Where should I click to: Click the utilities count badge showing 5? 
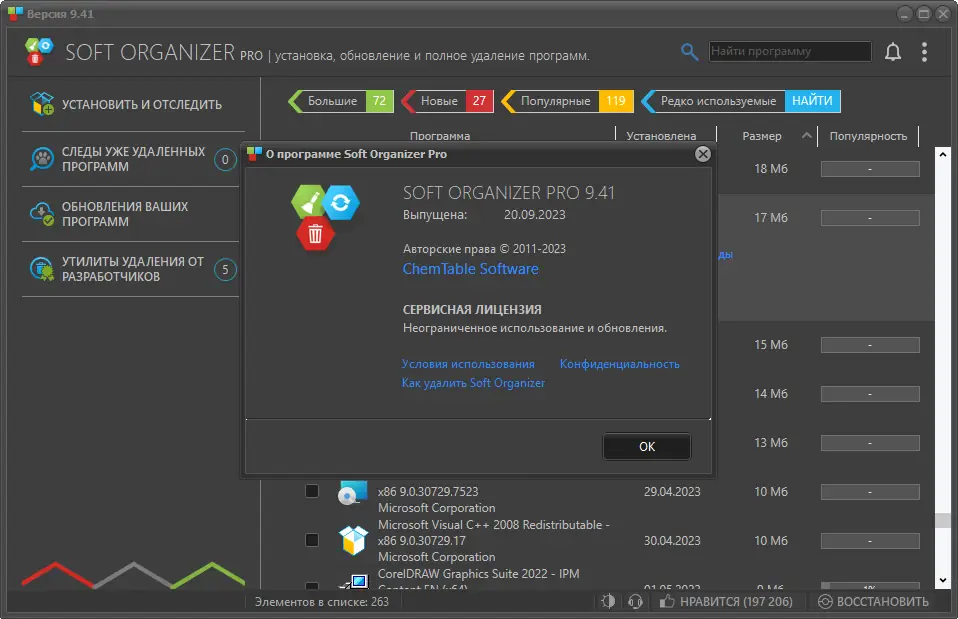click(x=225, y=269)
